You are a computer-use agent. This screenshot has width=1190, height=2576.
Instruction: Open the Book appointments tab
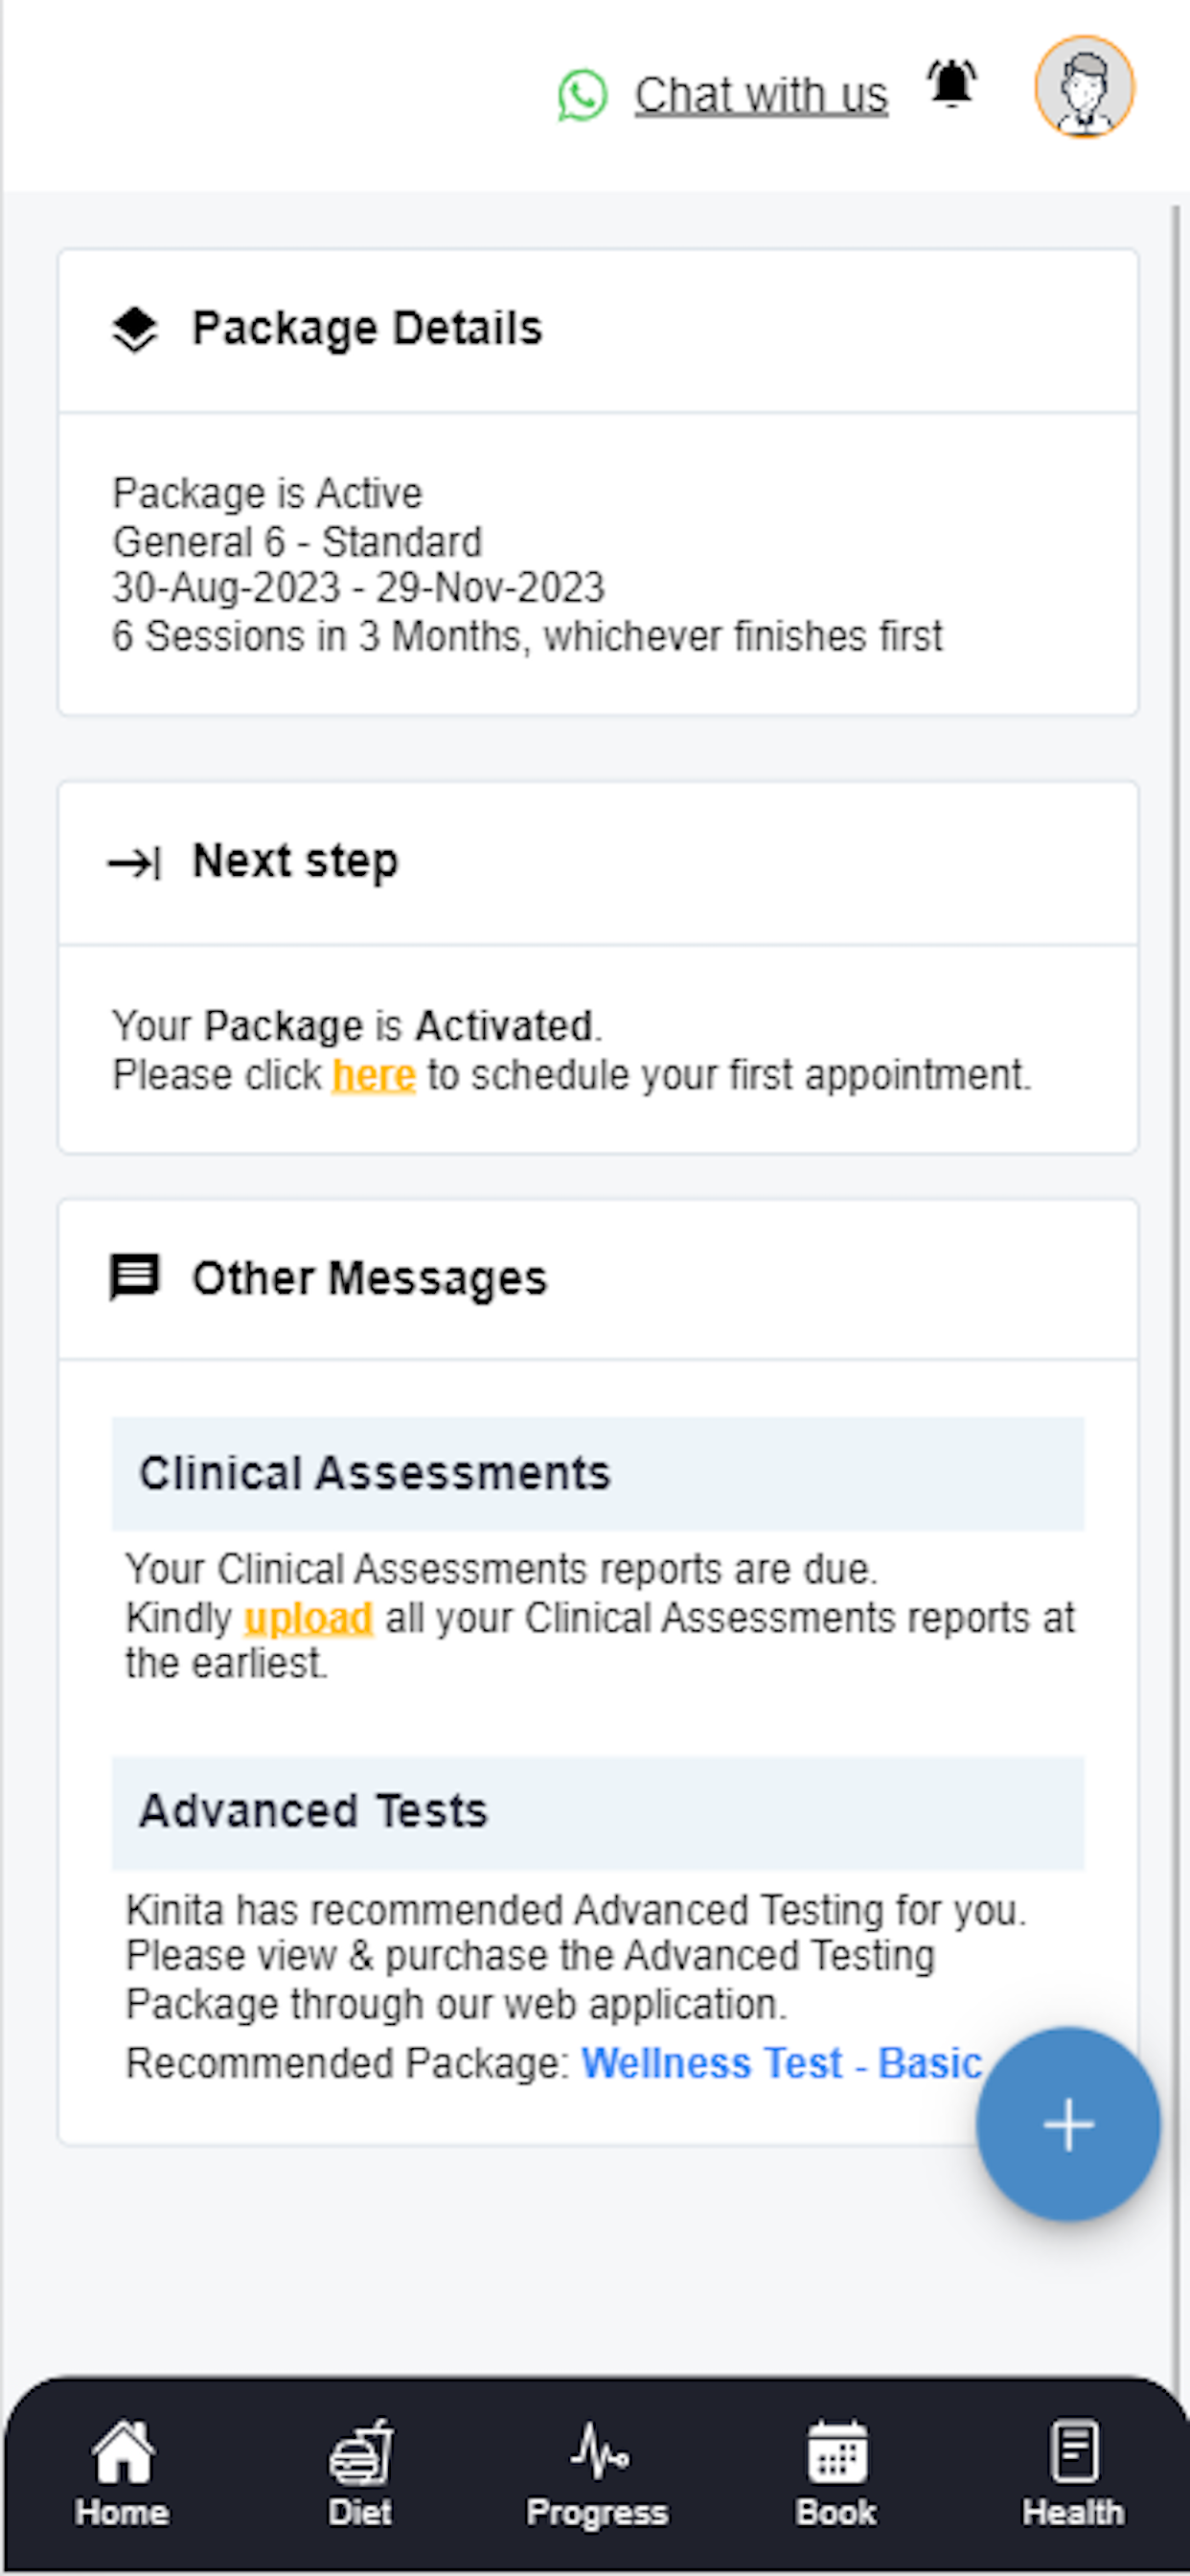tap(836, 2470)
